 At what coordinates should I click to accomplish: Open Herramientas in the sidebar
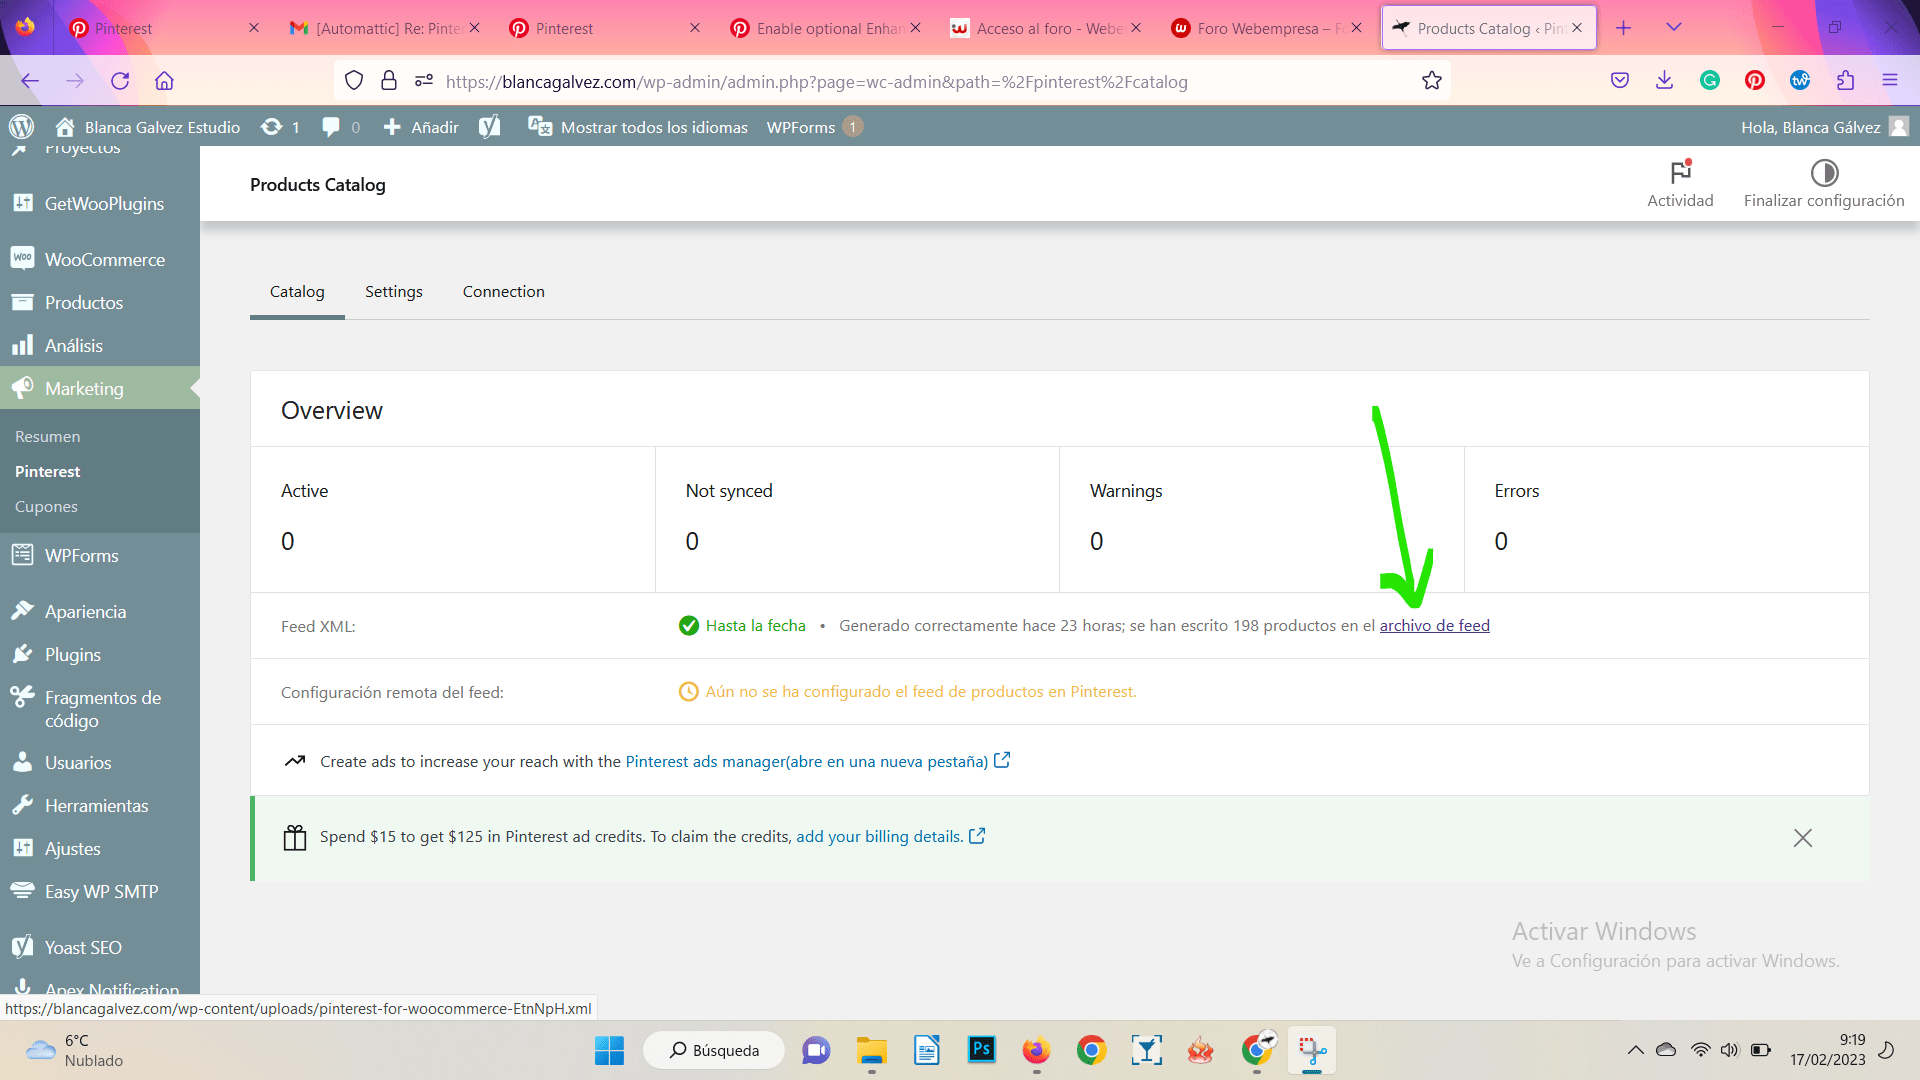(x=100, y=806)
